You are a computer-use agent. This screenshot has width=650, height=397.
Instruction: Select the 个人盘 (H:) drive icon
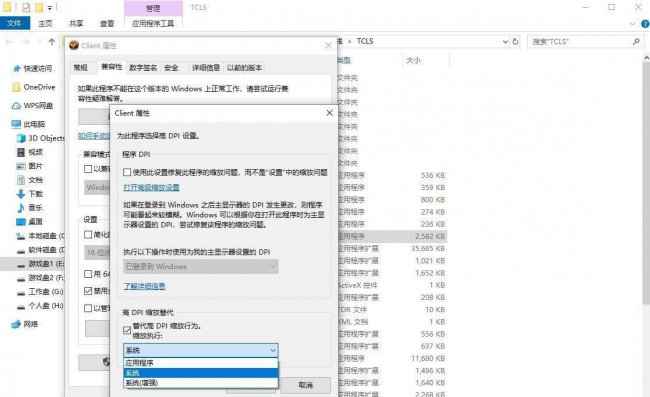pyautogui.click(x=21, y=306)
